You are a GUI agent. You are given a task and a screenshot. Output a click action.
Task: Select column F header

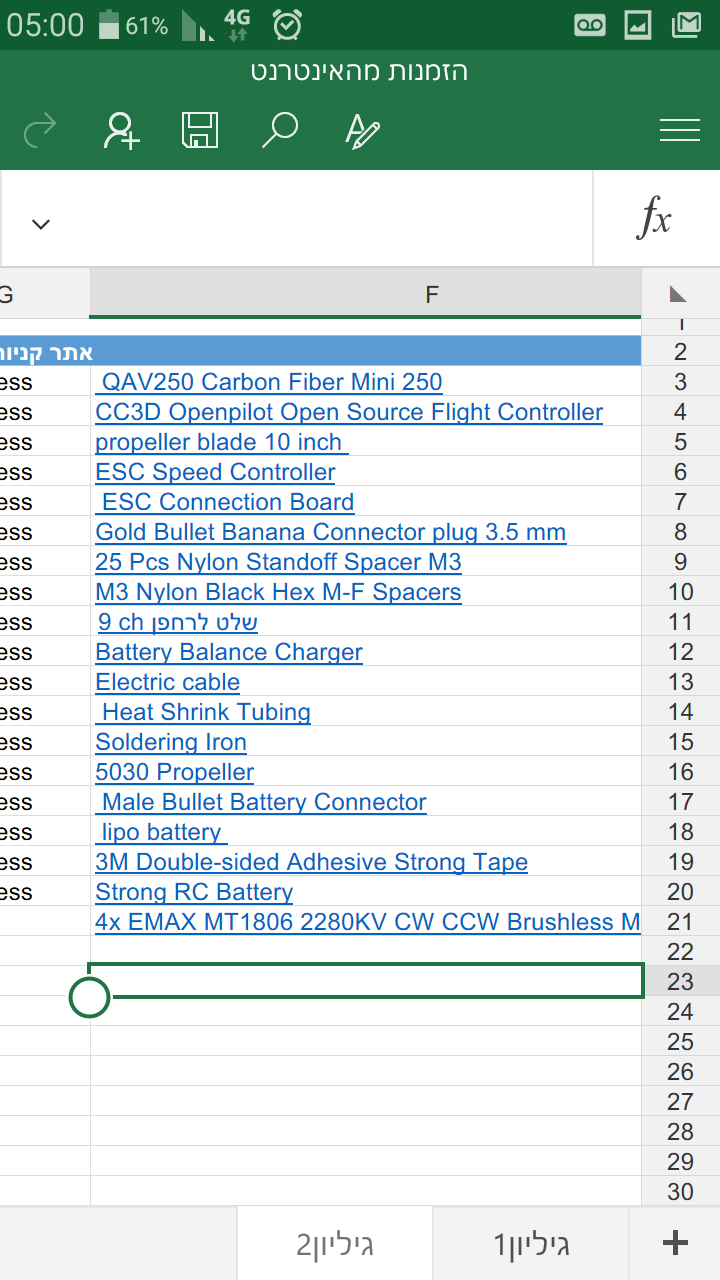click(x=365, y=294)
